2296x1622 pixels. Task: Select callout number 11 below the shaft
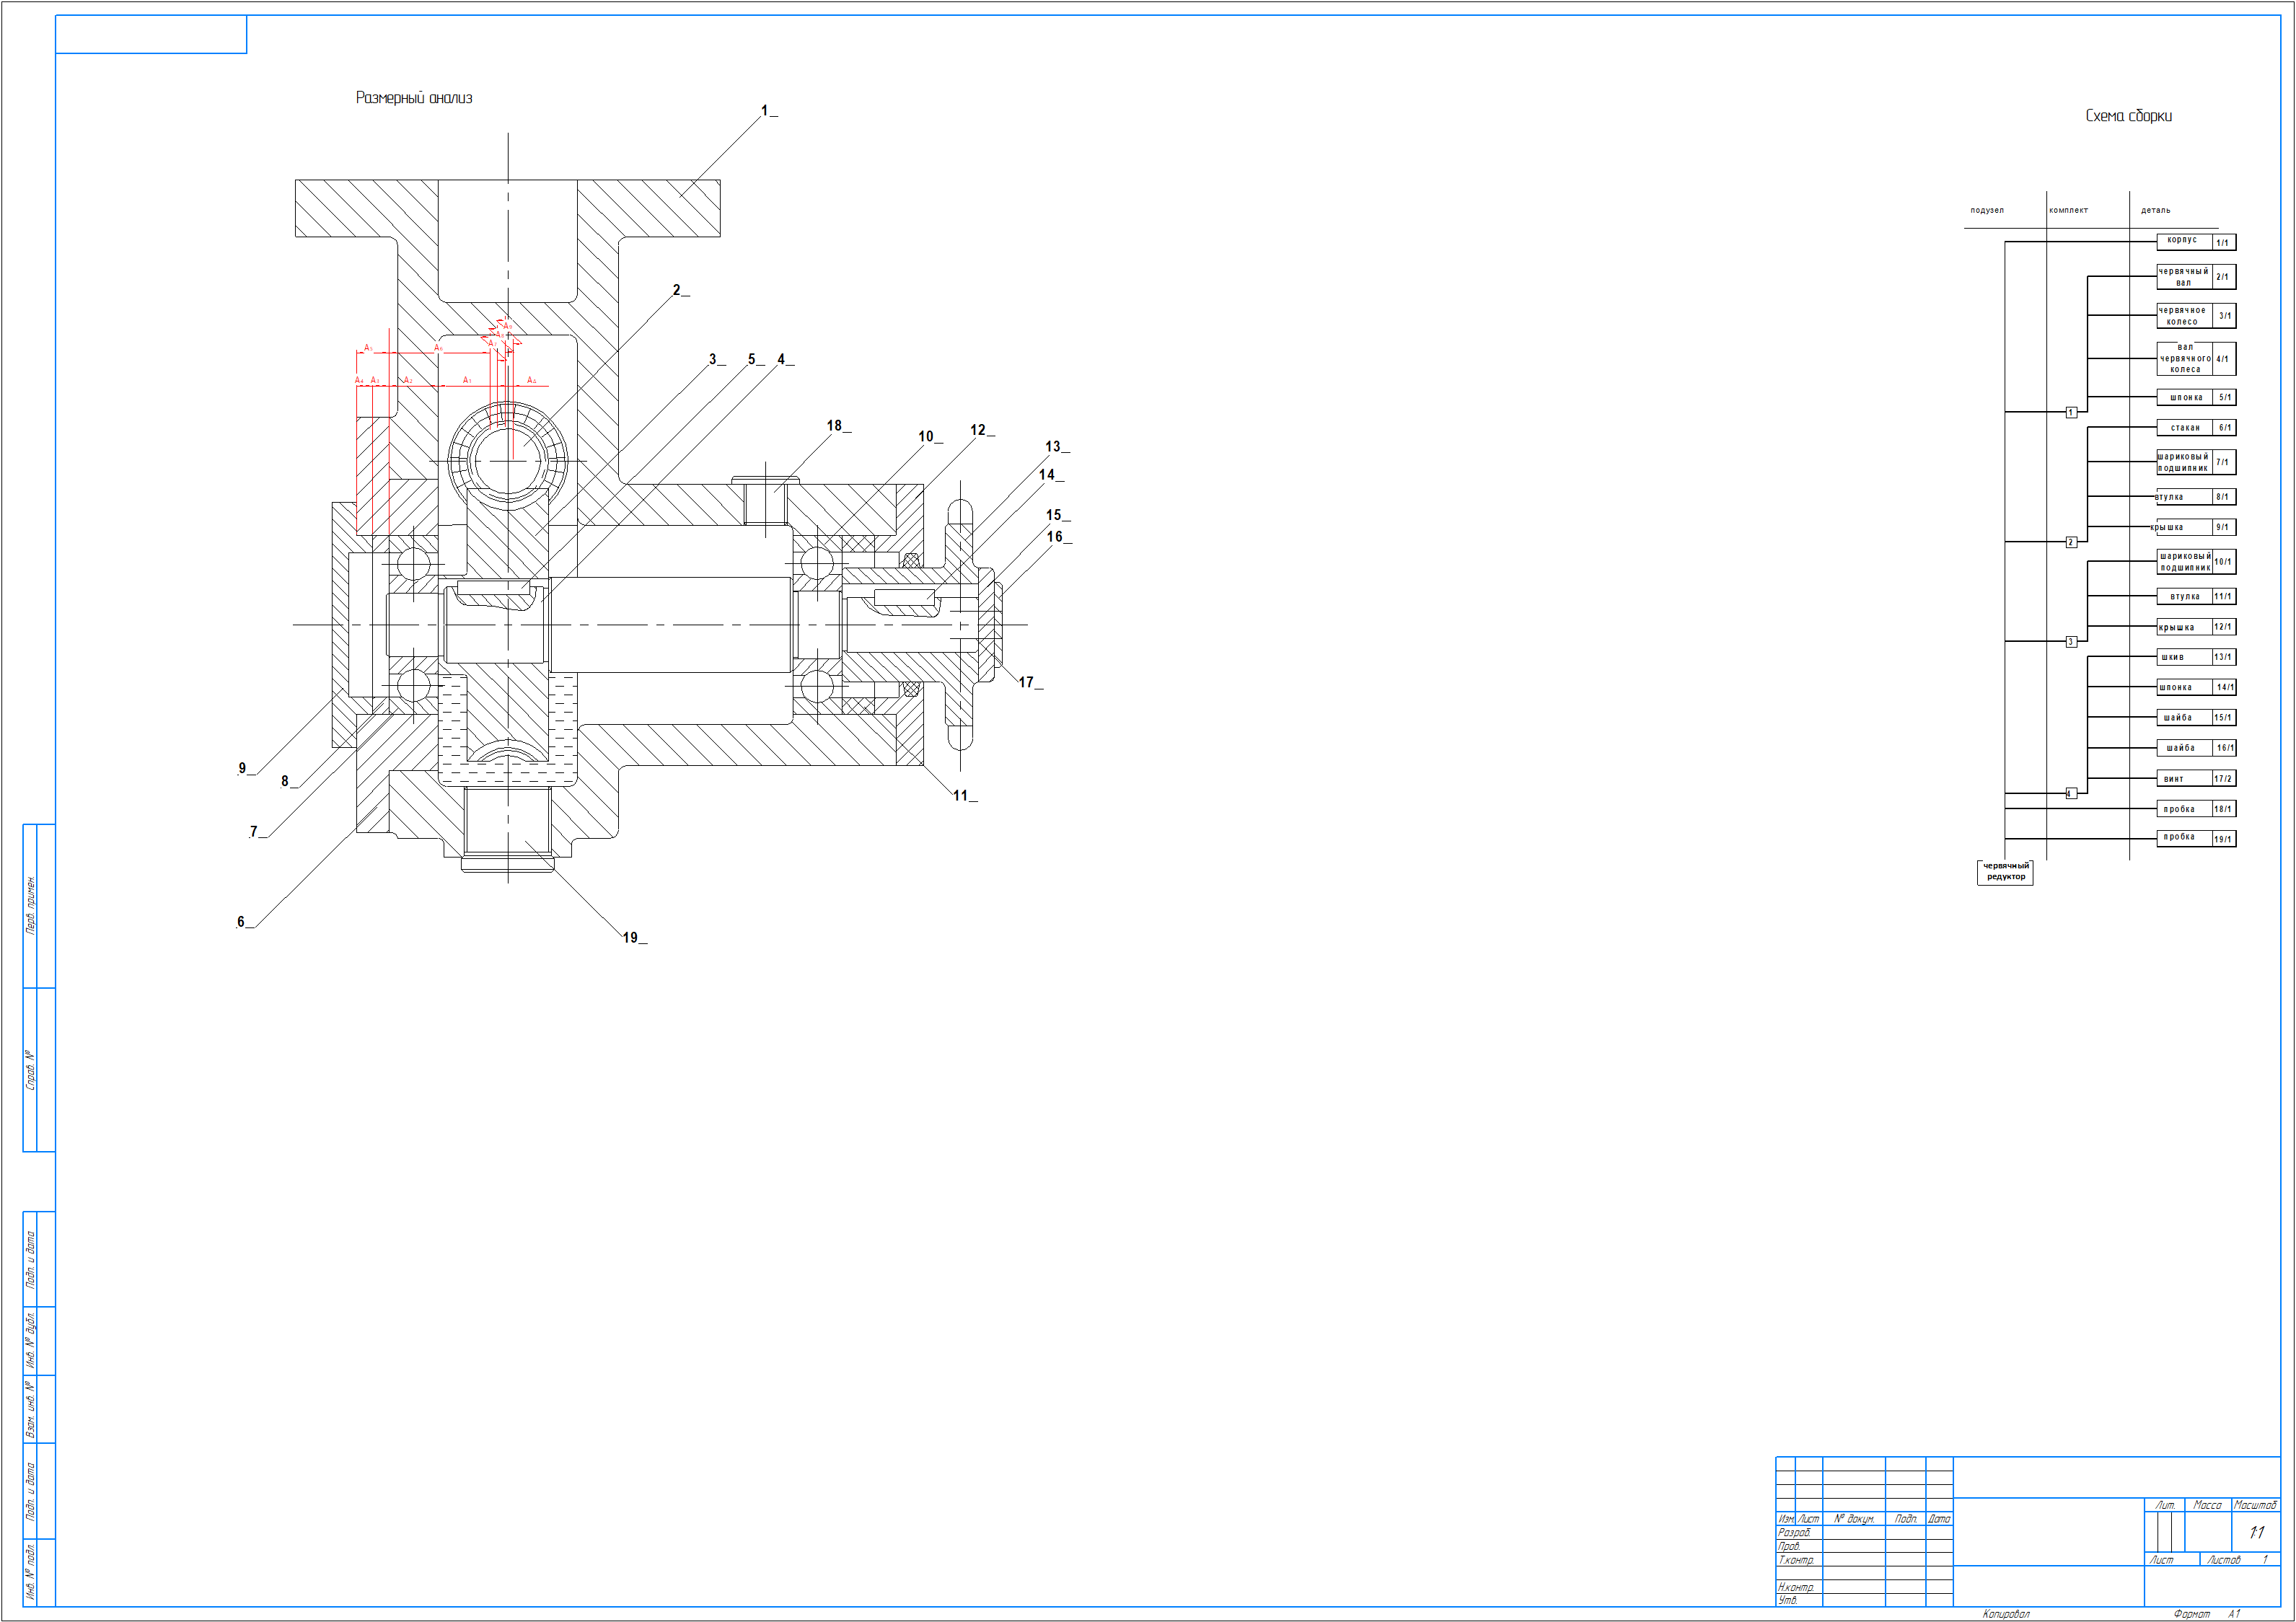point(960,796)
